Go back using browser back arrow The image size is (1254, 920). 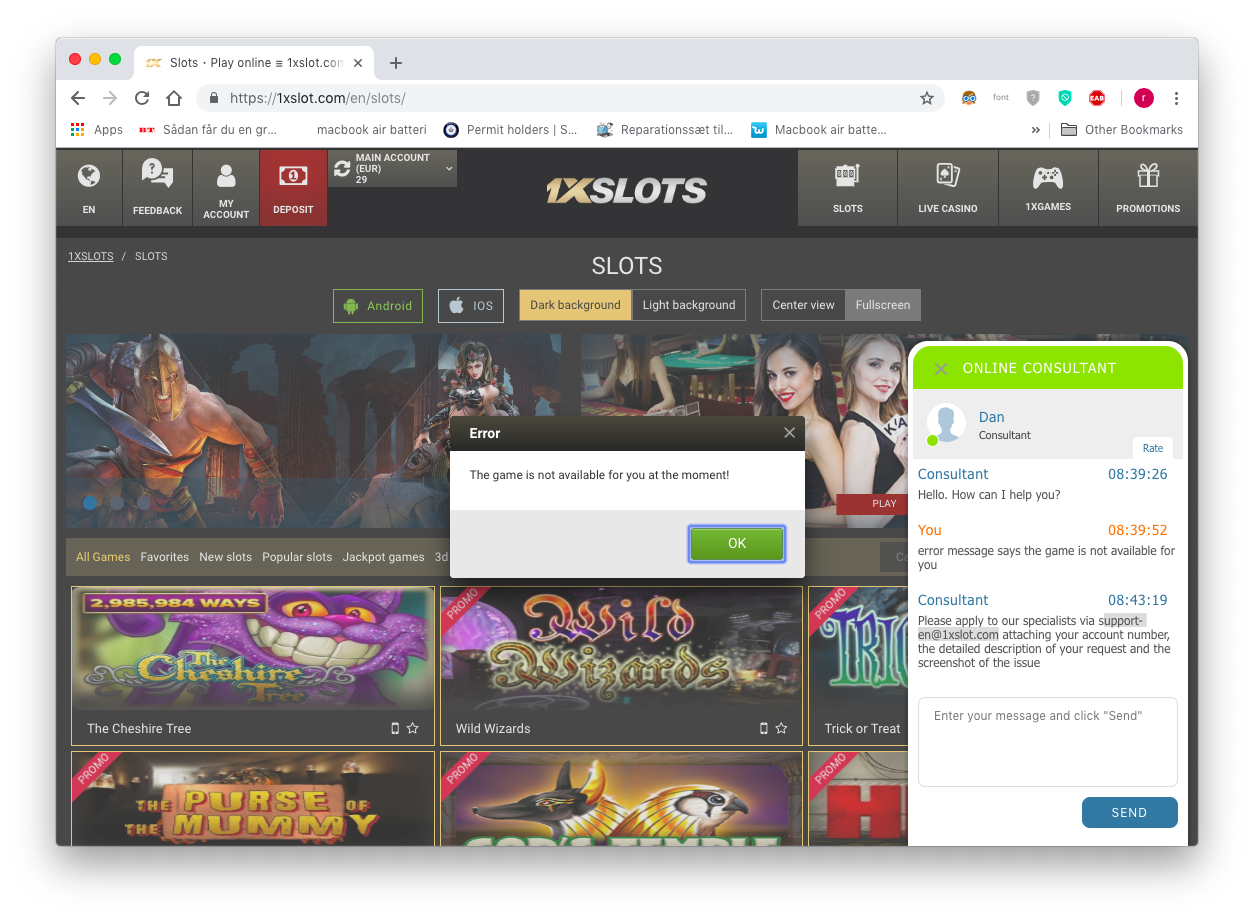tap(78, 98)
